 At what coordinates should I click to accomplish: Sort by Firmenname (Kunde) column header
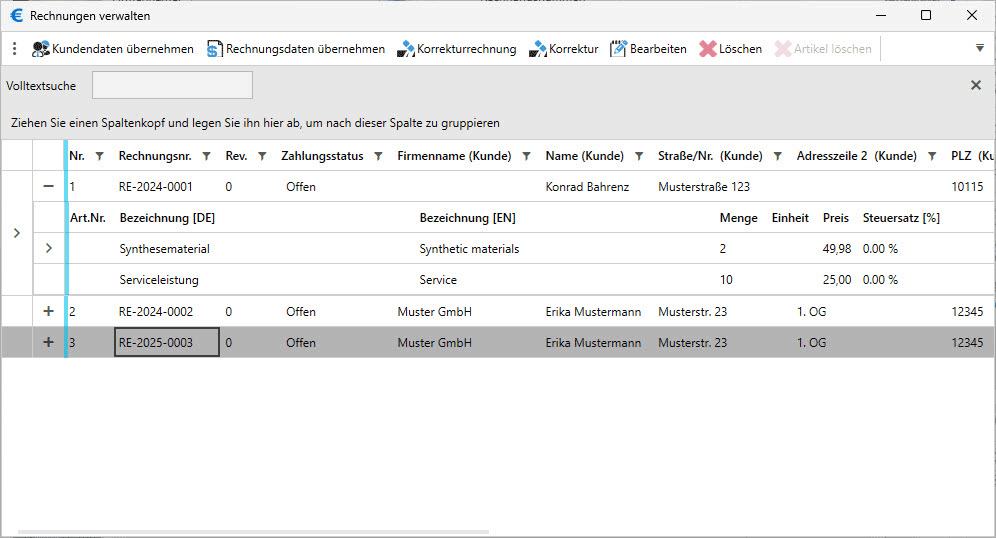[x=454, y=156]
